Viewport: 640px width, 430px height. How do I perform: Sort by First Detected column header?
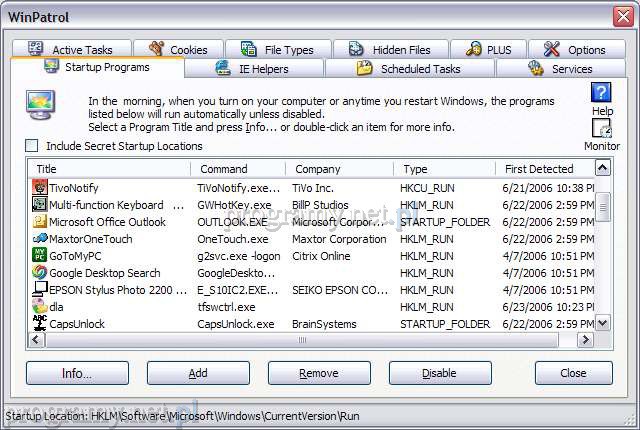click(x=545, y=169)
